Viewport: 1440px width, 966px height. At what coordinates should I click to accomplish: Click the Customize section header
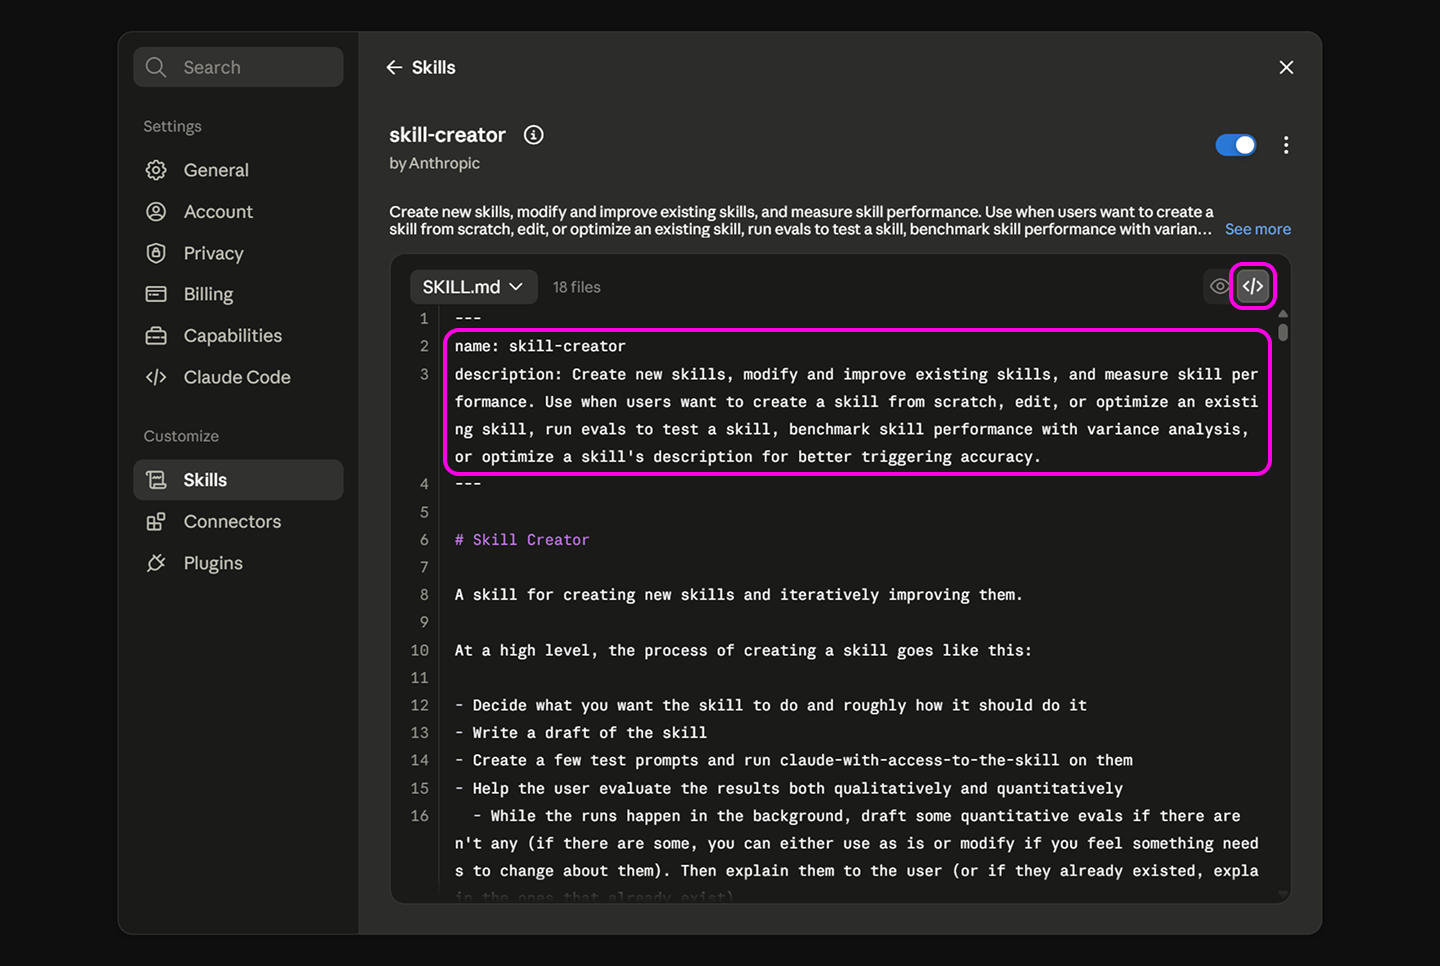coord(181,436)
